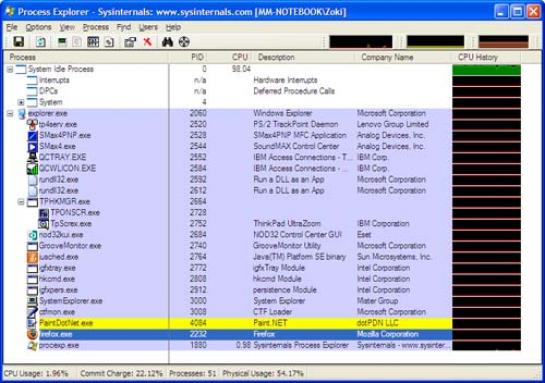545x383 pixels.
Task: Sort by the CPU column header
Action: pos(230,57)
